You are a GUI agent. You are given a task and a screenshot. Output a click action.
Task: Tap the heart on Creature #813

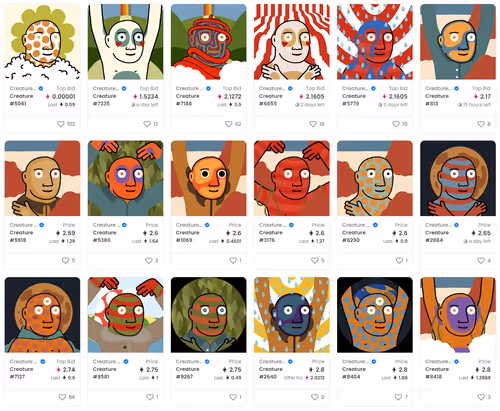pyautogui.click(x=481, y=124)
